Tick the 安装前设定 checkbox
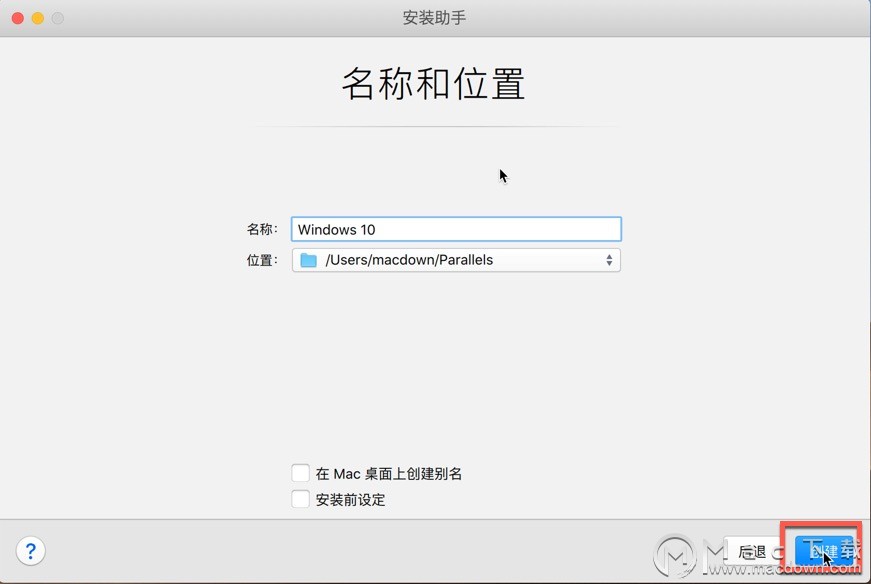Viewport: 871px width, 584px height. 301,499
